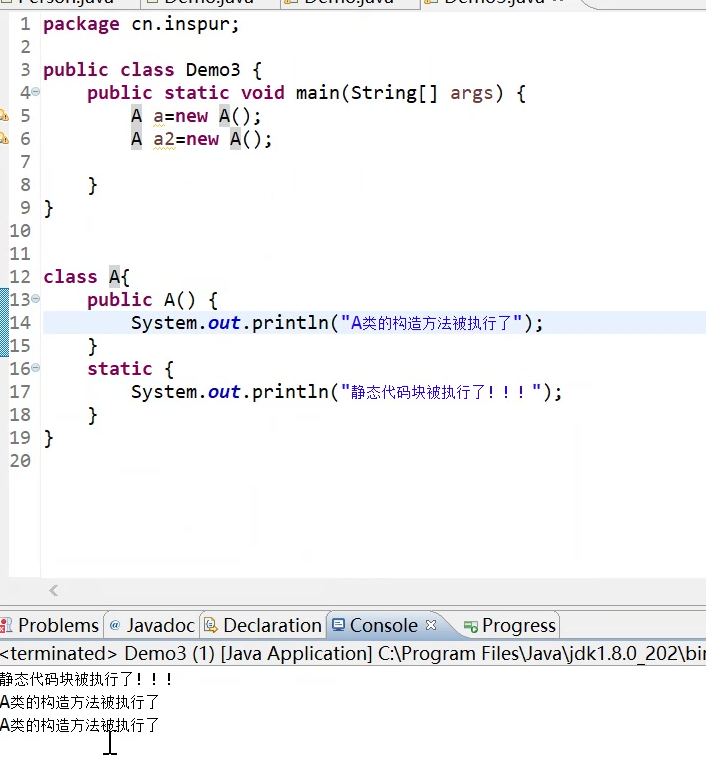Close the Console view using its X icon
The image size is (706, 782).
tap(431, 625)
